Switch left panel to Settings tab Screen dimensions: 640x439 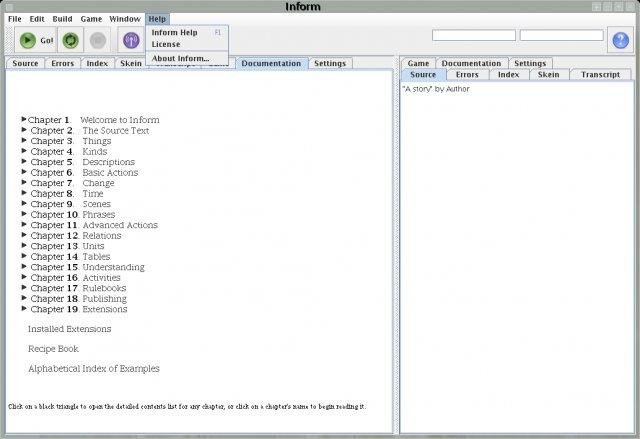[x=330, y=63]
